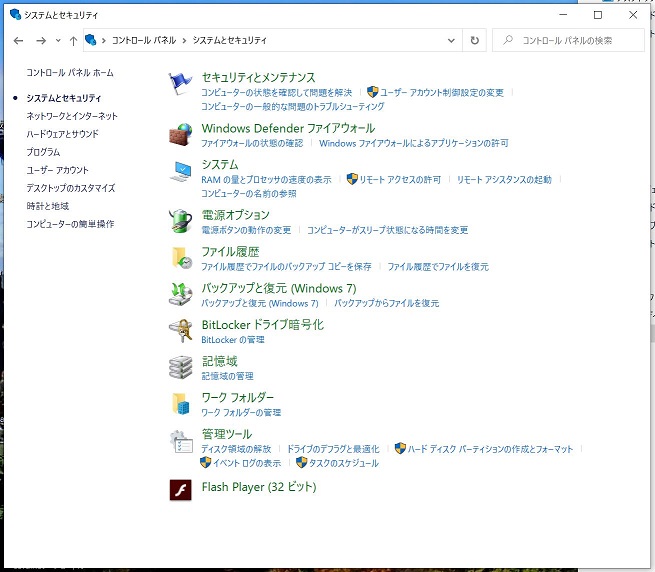Open the ワーク フォルダー folder icon

[x=180, y=404]
